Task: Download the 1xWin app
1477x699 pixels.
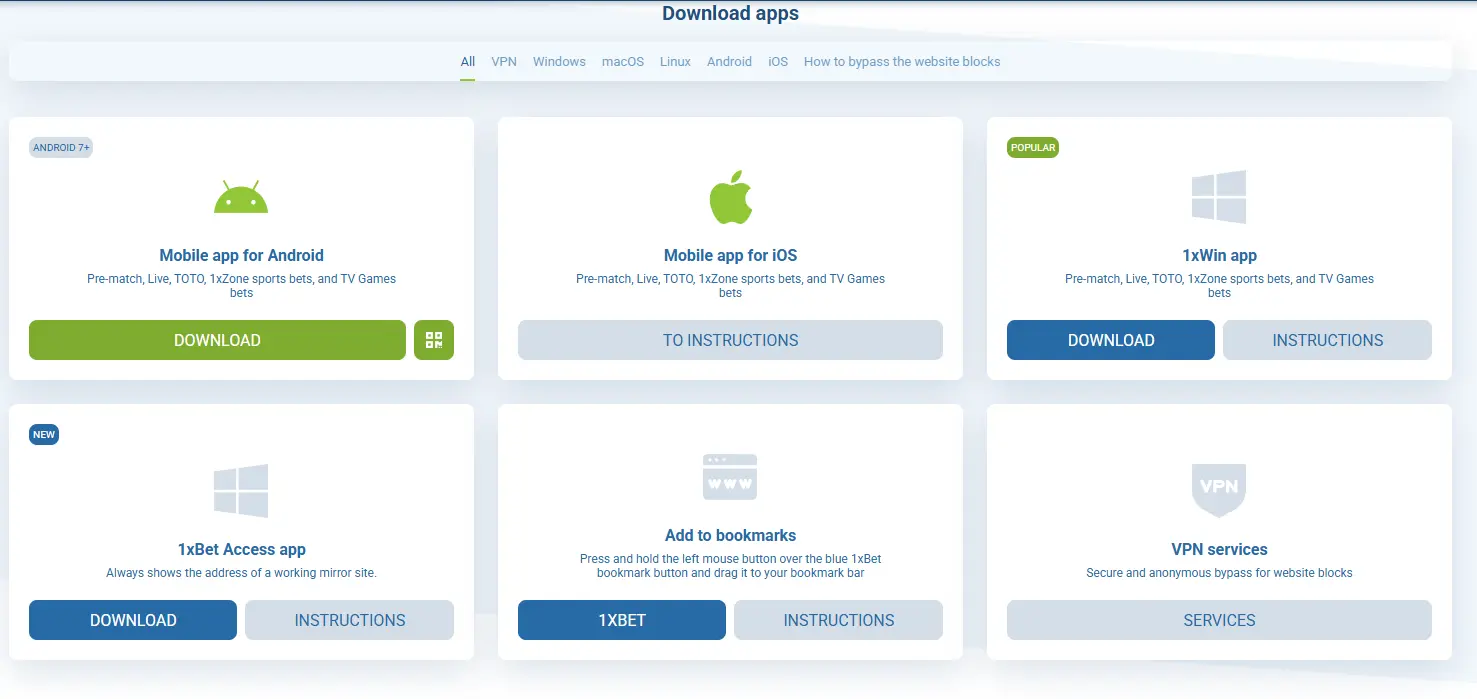Action: [1111, 340]
